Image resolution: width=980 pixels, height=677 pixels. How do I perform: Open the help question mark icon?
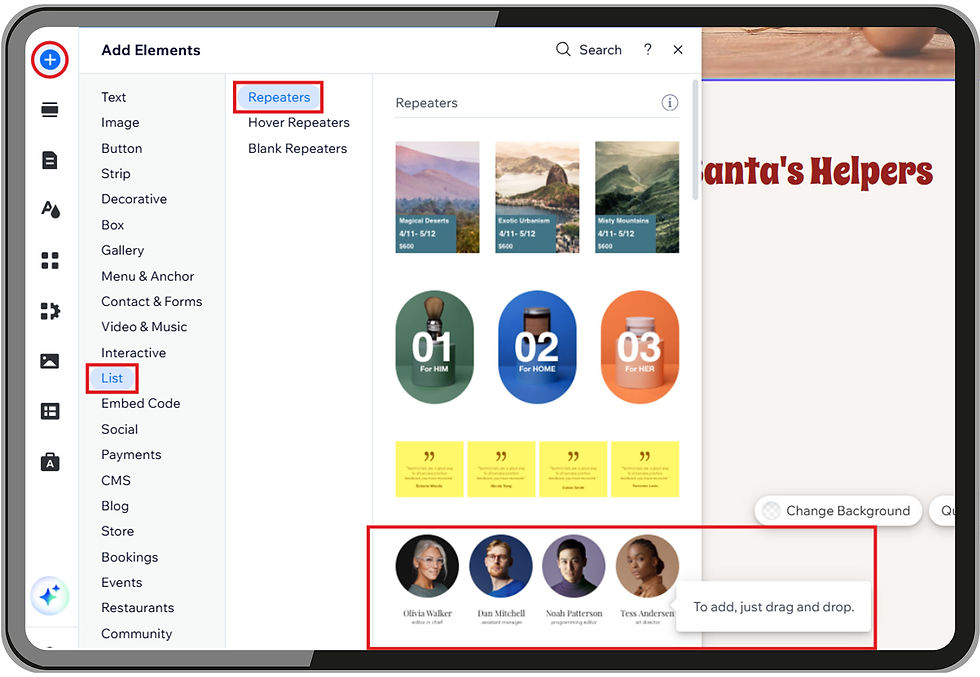coord(646,49)
